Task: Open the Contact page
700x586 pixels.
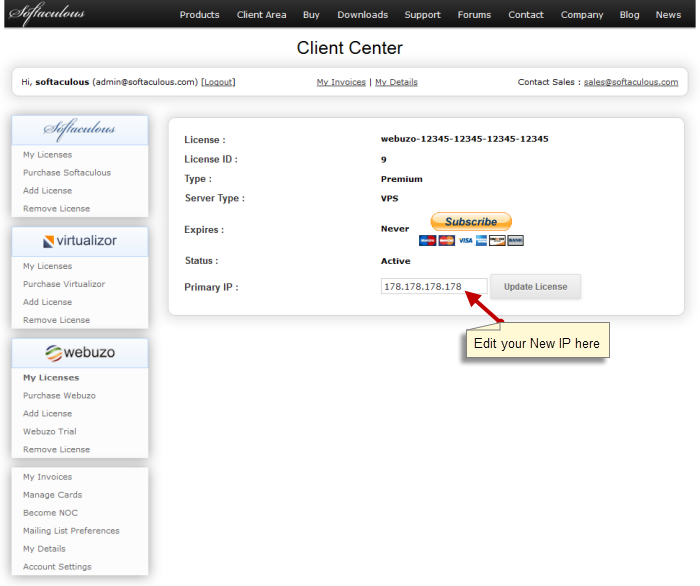Action: pos(526,15)
